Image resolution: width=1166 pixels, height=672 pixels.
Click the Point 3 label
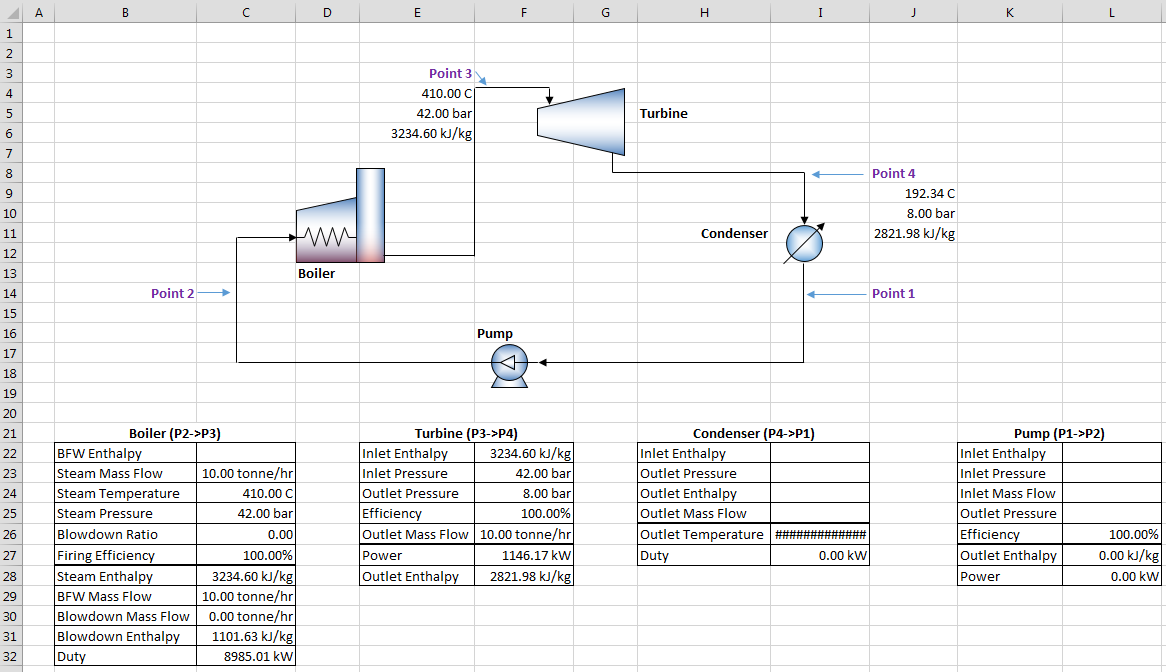click(450, 74)
